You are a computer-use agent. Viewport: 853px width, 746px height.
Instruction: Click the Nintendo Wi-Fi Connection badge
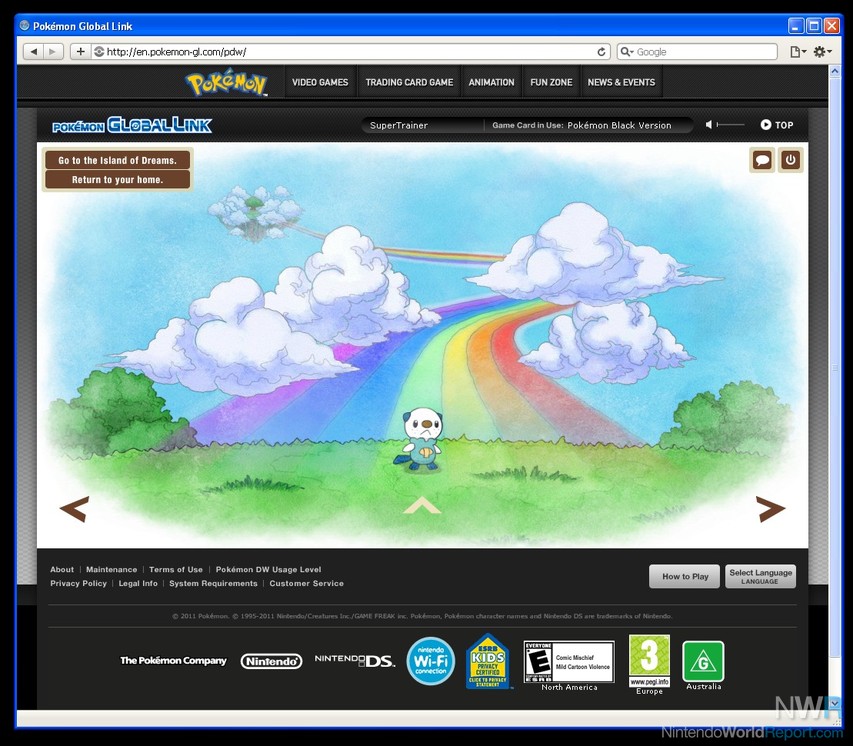tap(431, 661)
